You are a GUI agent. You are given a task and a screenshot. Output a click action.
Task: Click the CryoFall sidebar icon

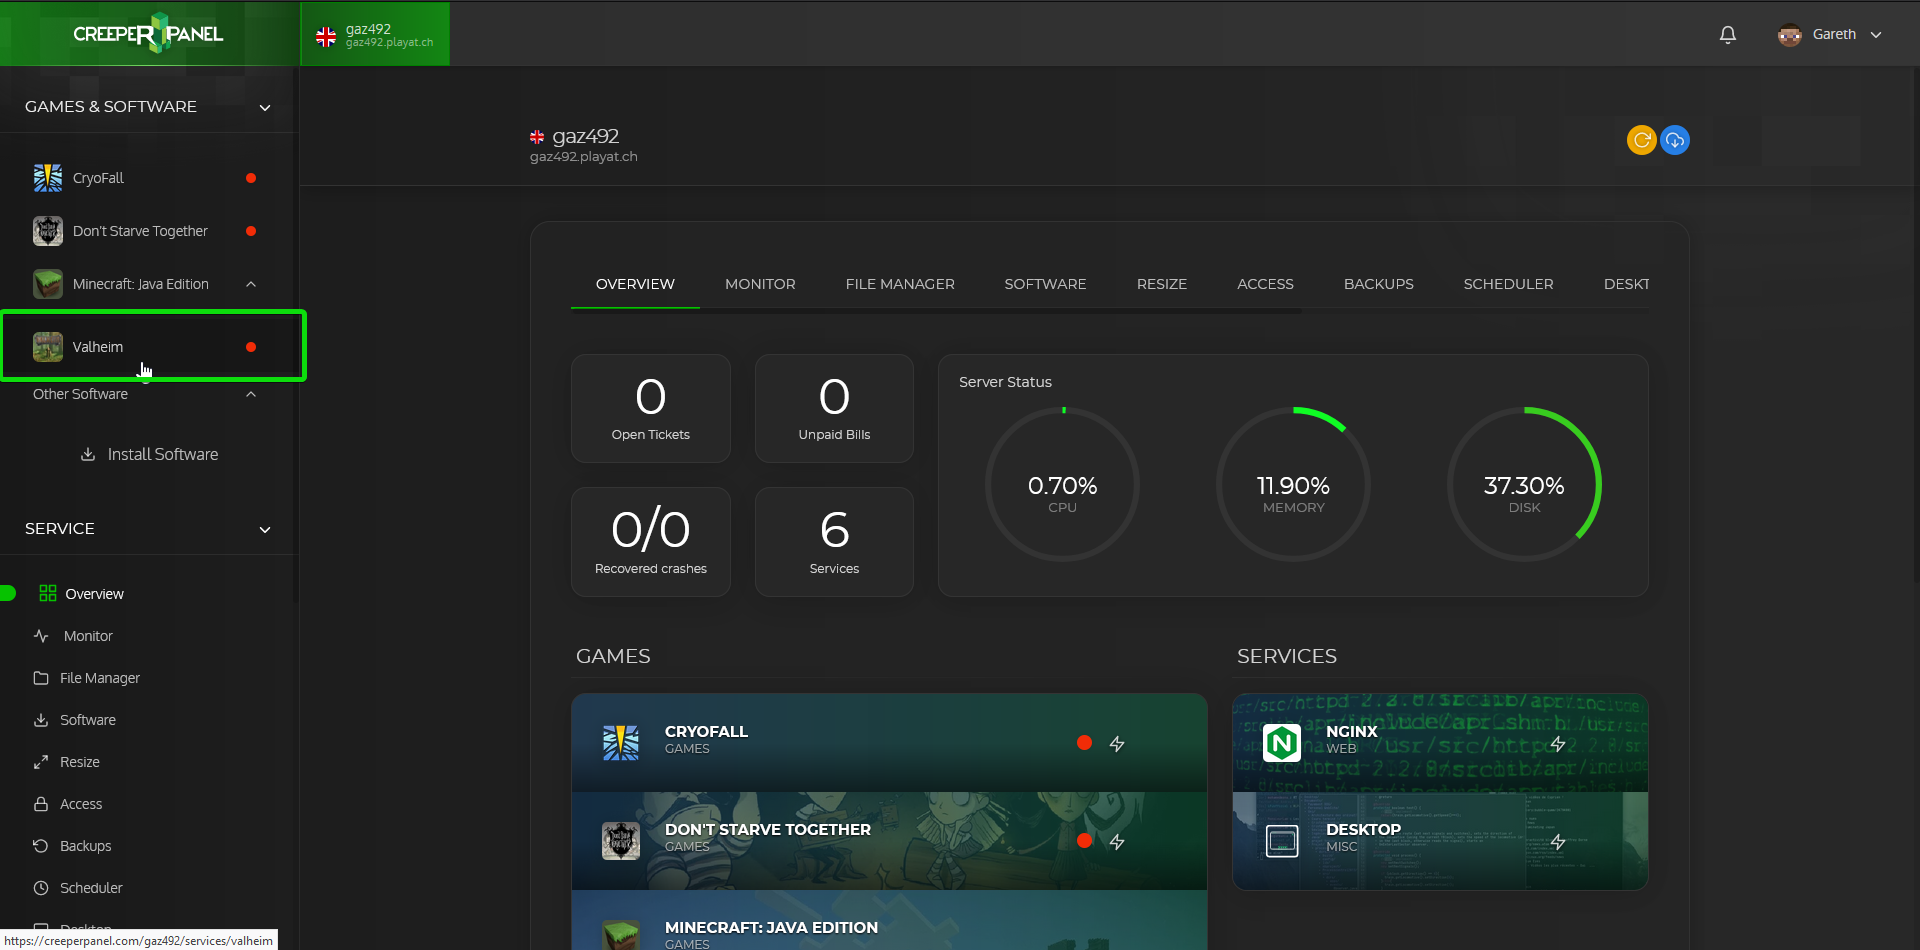[48, 178]
